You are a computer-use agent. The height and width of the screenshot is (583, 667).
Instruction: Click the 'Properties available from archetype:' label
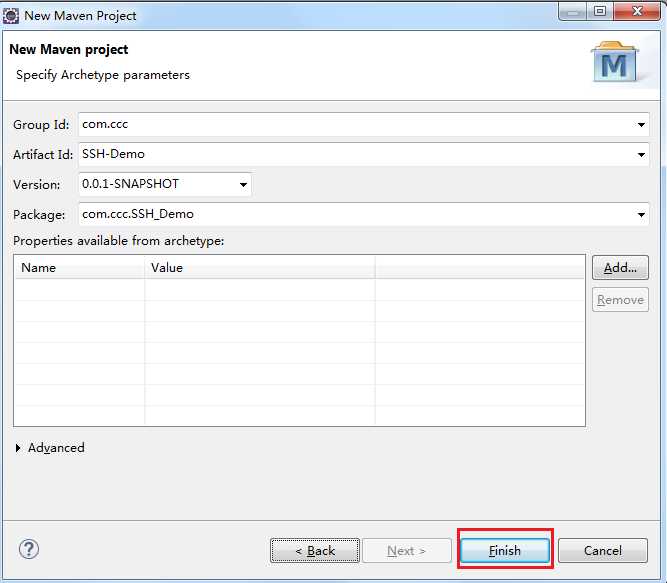[x=119, y=241]
